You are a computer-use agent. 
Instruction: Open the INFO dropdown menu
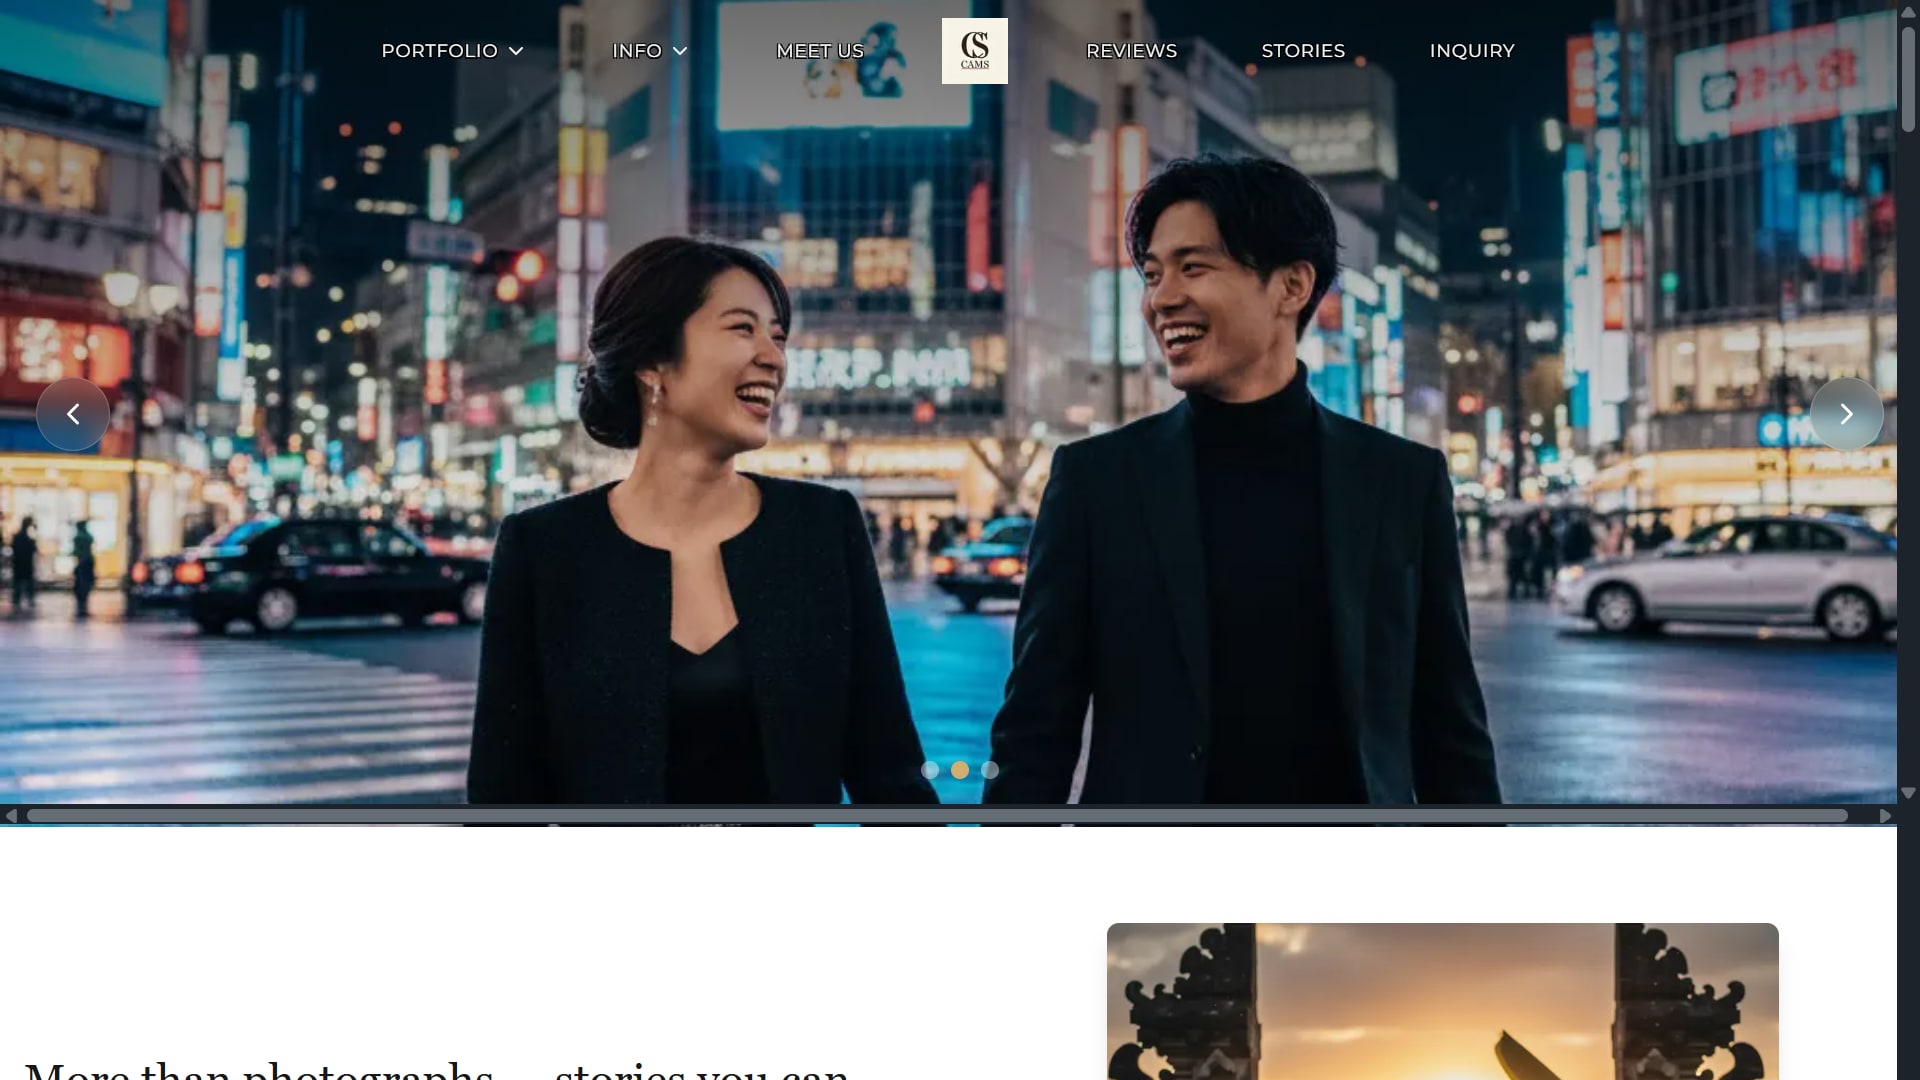[637, 50]
